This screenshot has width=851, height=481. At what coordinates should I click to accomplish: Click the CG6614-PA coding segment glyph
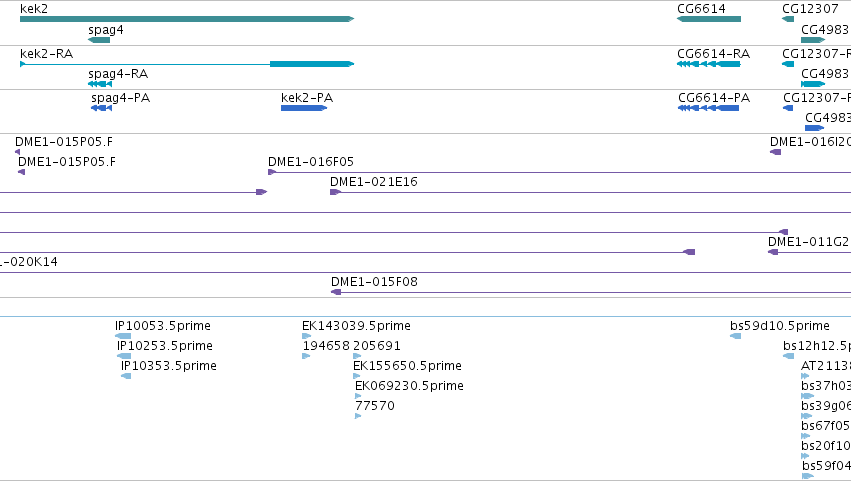(x=708, y=108)
